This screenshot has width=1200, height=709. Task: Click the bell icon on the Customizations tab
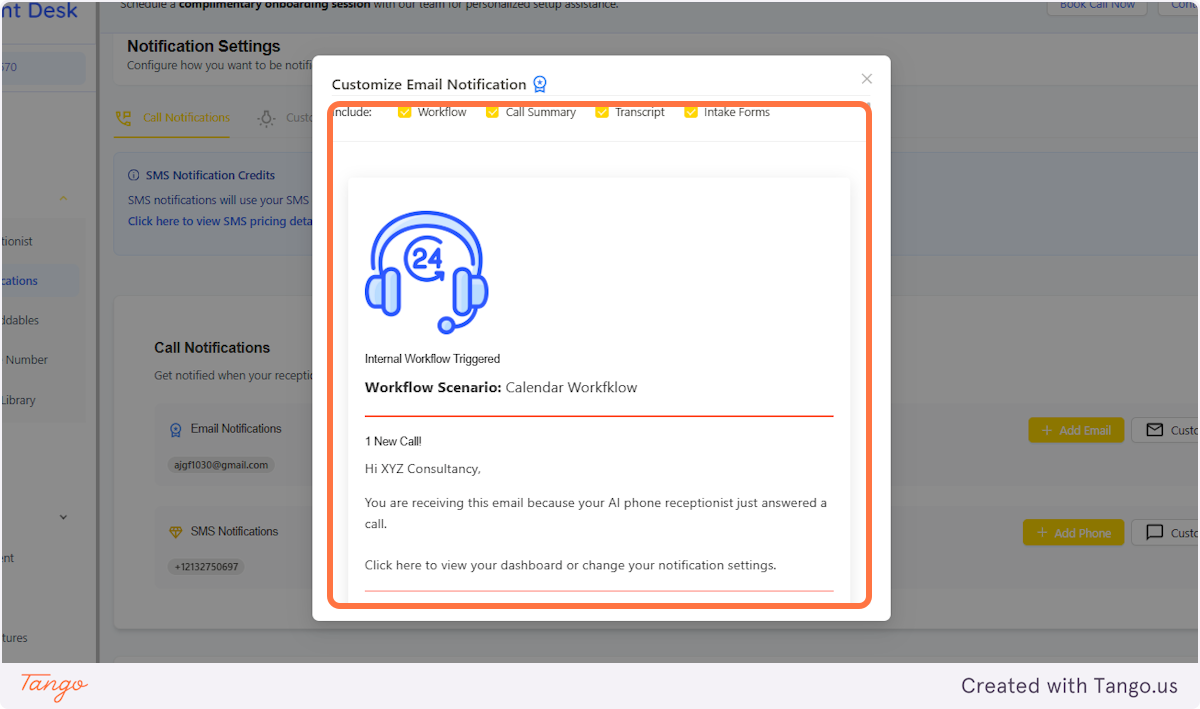click(265, 117)
